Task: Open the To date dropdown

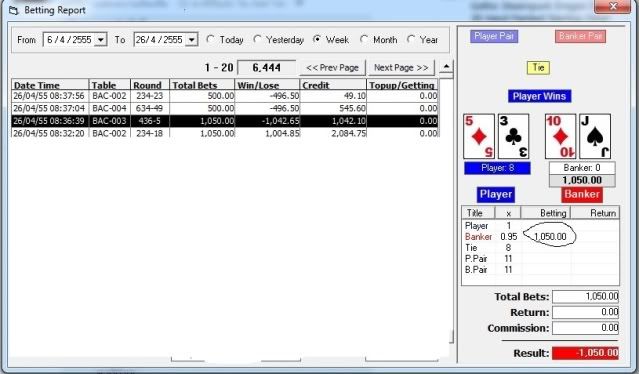Action: pyautogui.click(x=192, y=40)
